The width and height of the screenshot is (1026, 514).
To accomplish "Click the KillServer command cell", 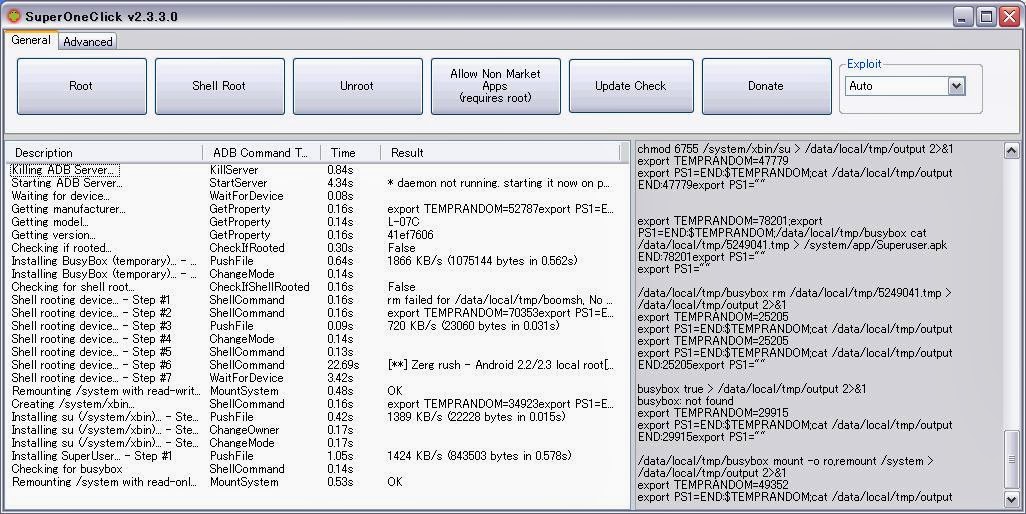I will pyautogui.click(x=234, y=170).
